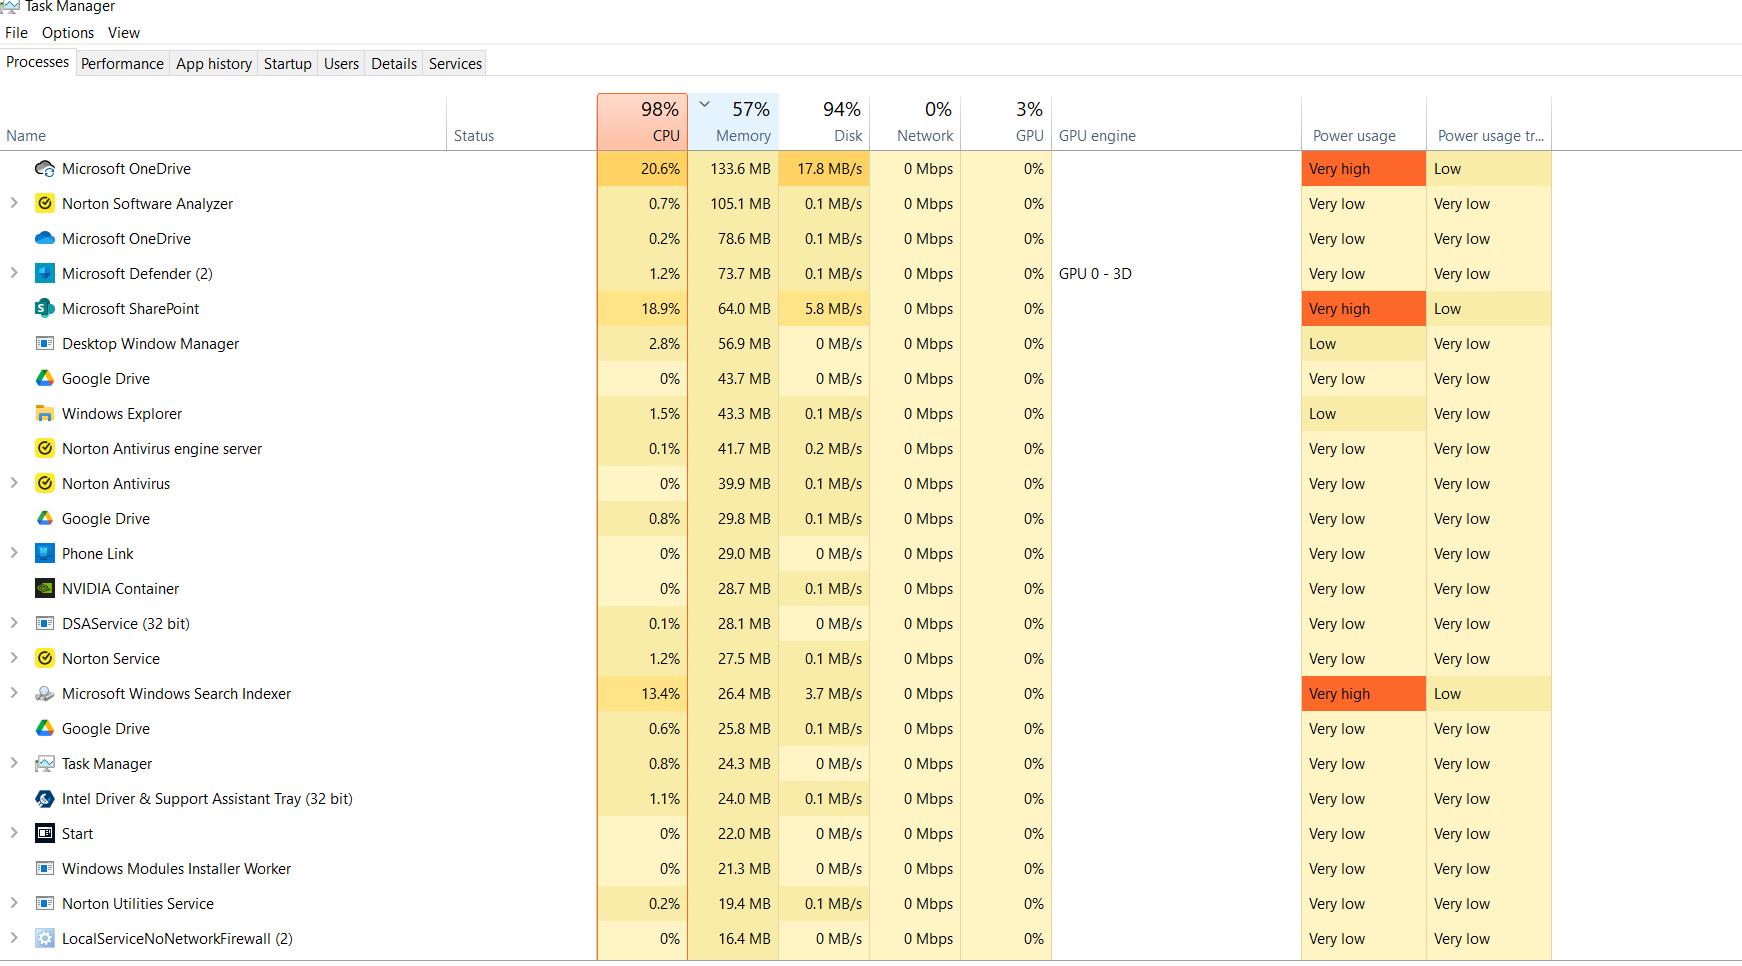This screenshot has width=1742, height=966.
Task: Click the Microsoft SharePoint icon
Action: click(x=45, y=308)
